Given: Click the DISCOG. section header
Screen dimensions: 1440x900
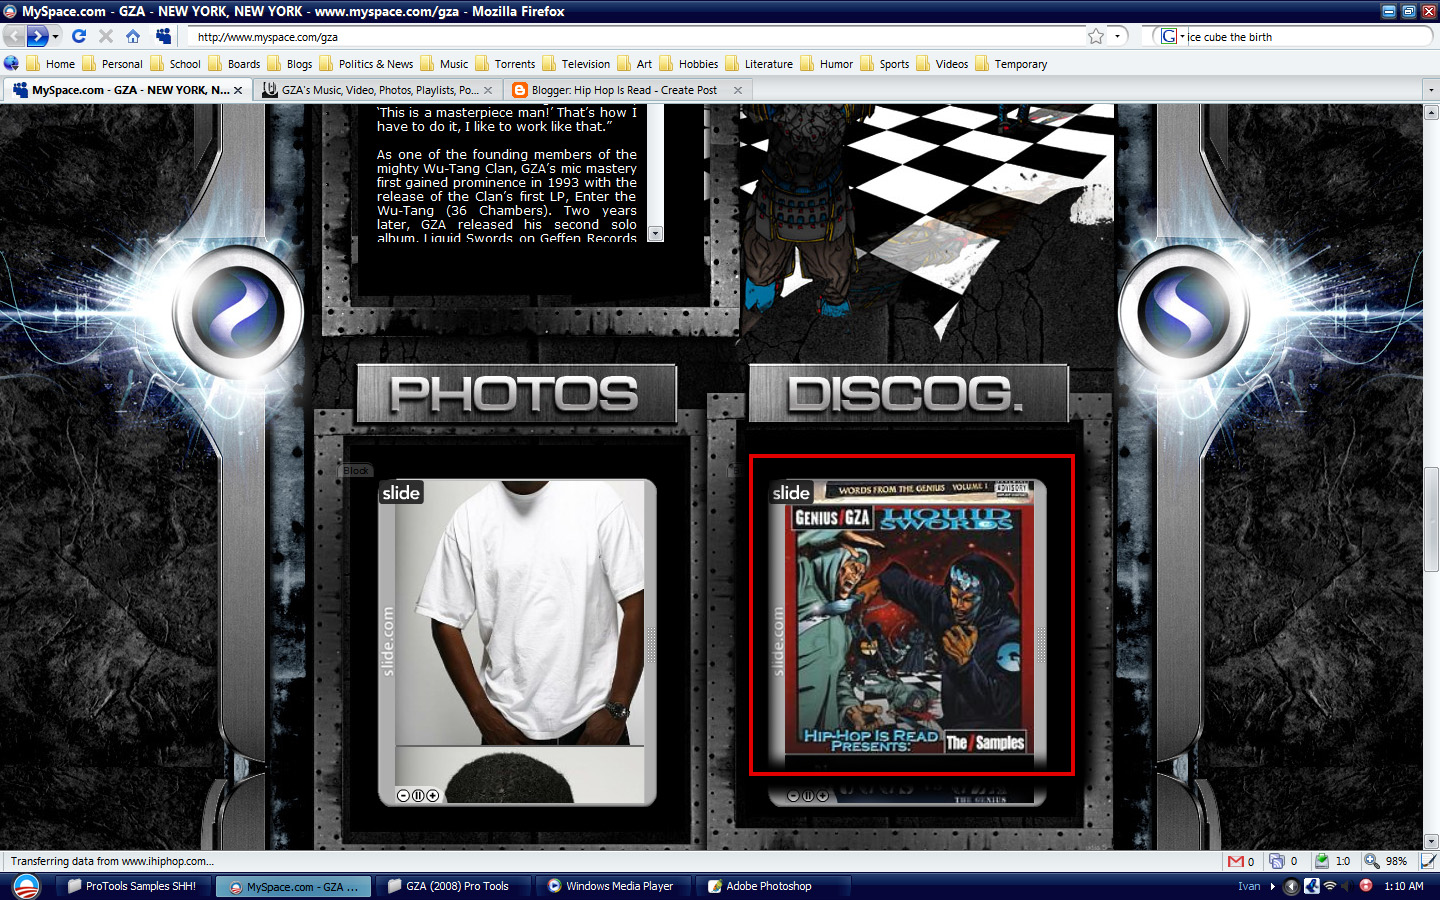Looking at the screenshot, I should tap(908, 394).
